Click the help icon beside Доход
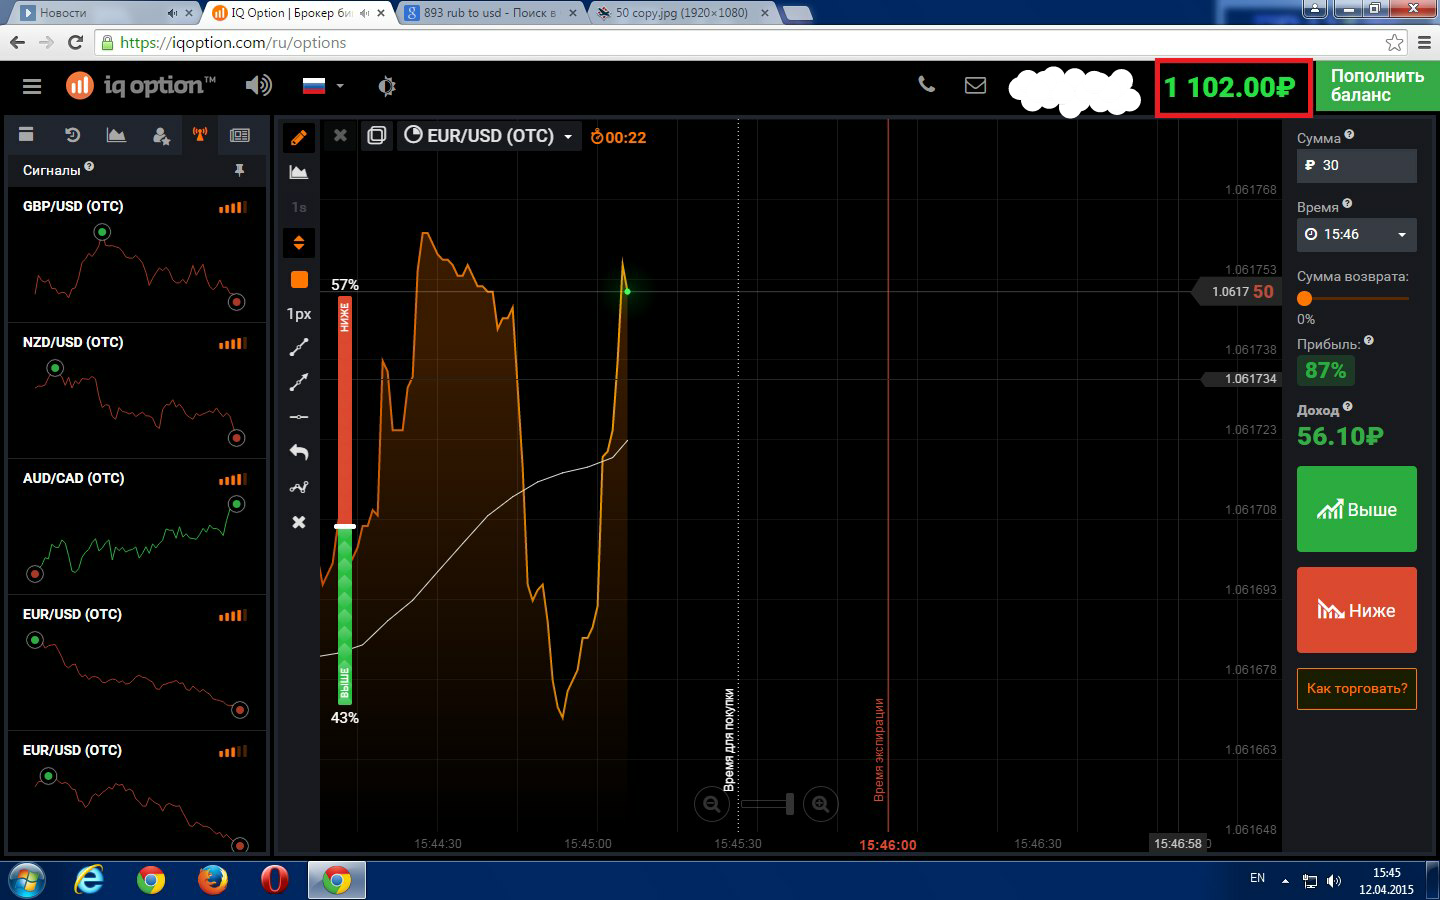This screenshot has width=1440, height=900. (x=1348, y=407)
